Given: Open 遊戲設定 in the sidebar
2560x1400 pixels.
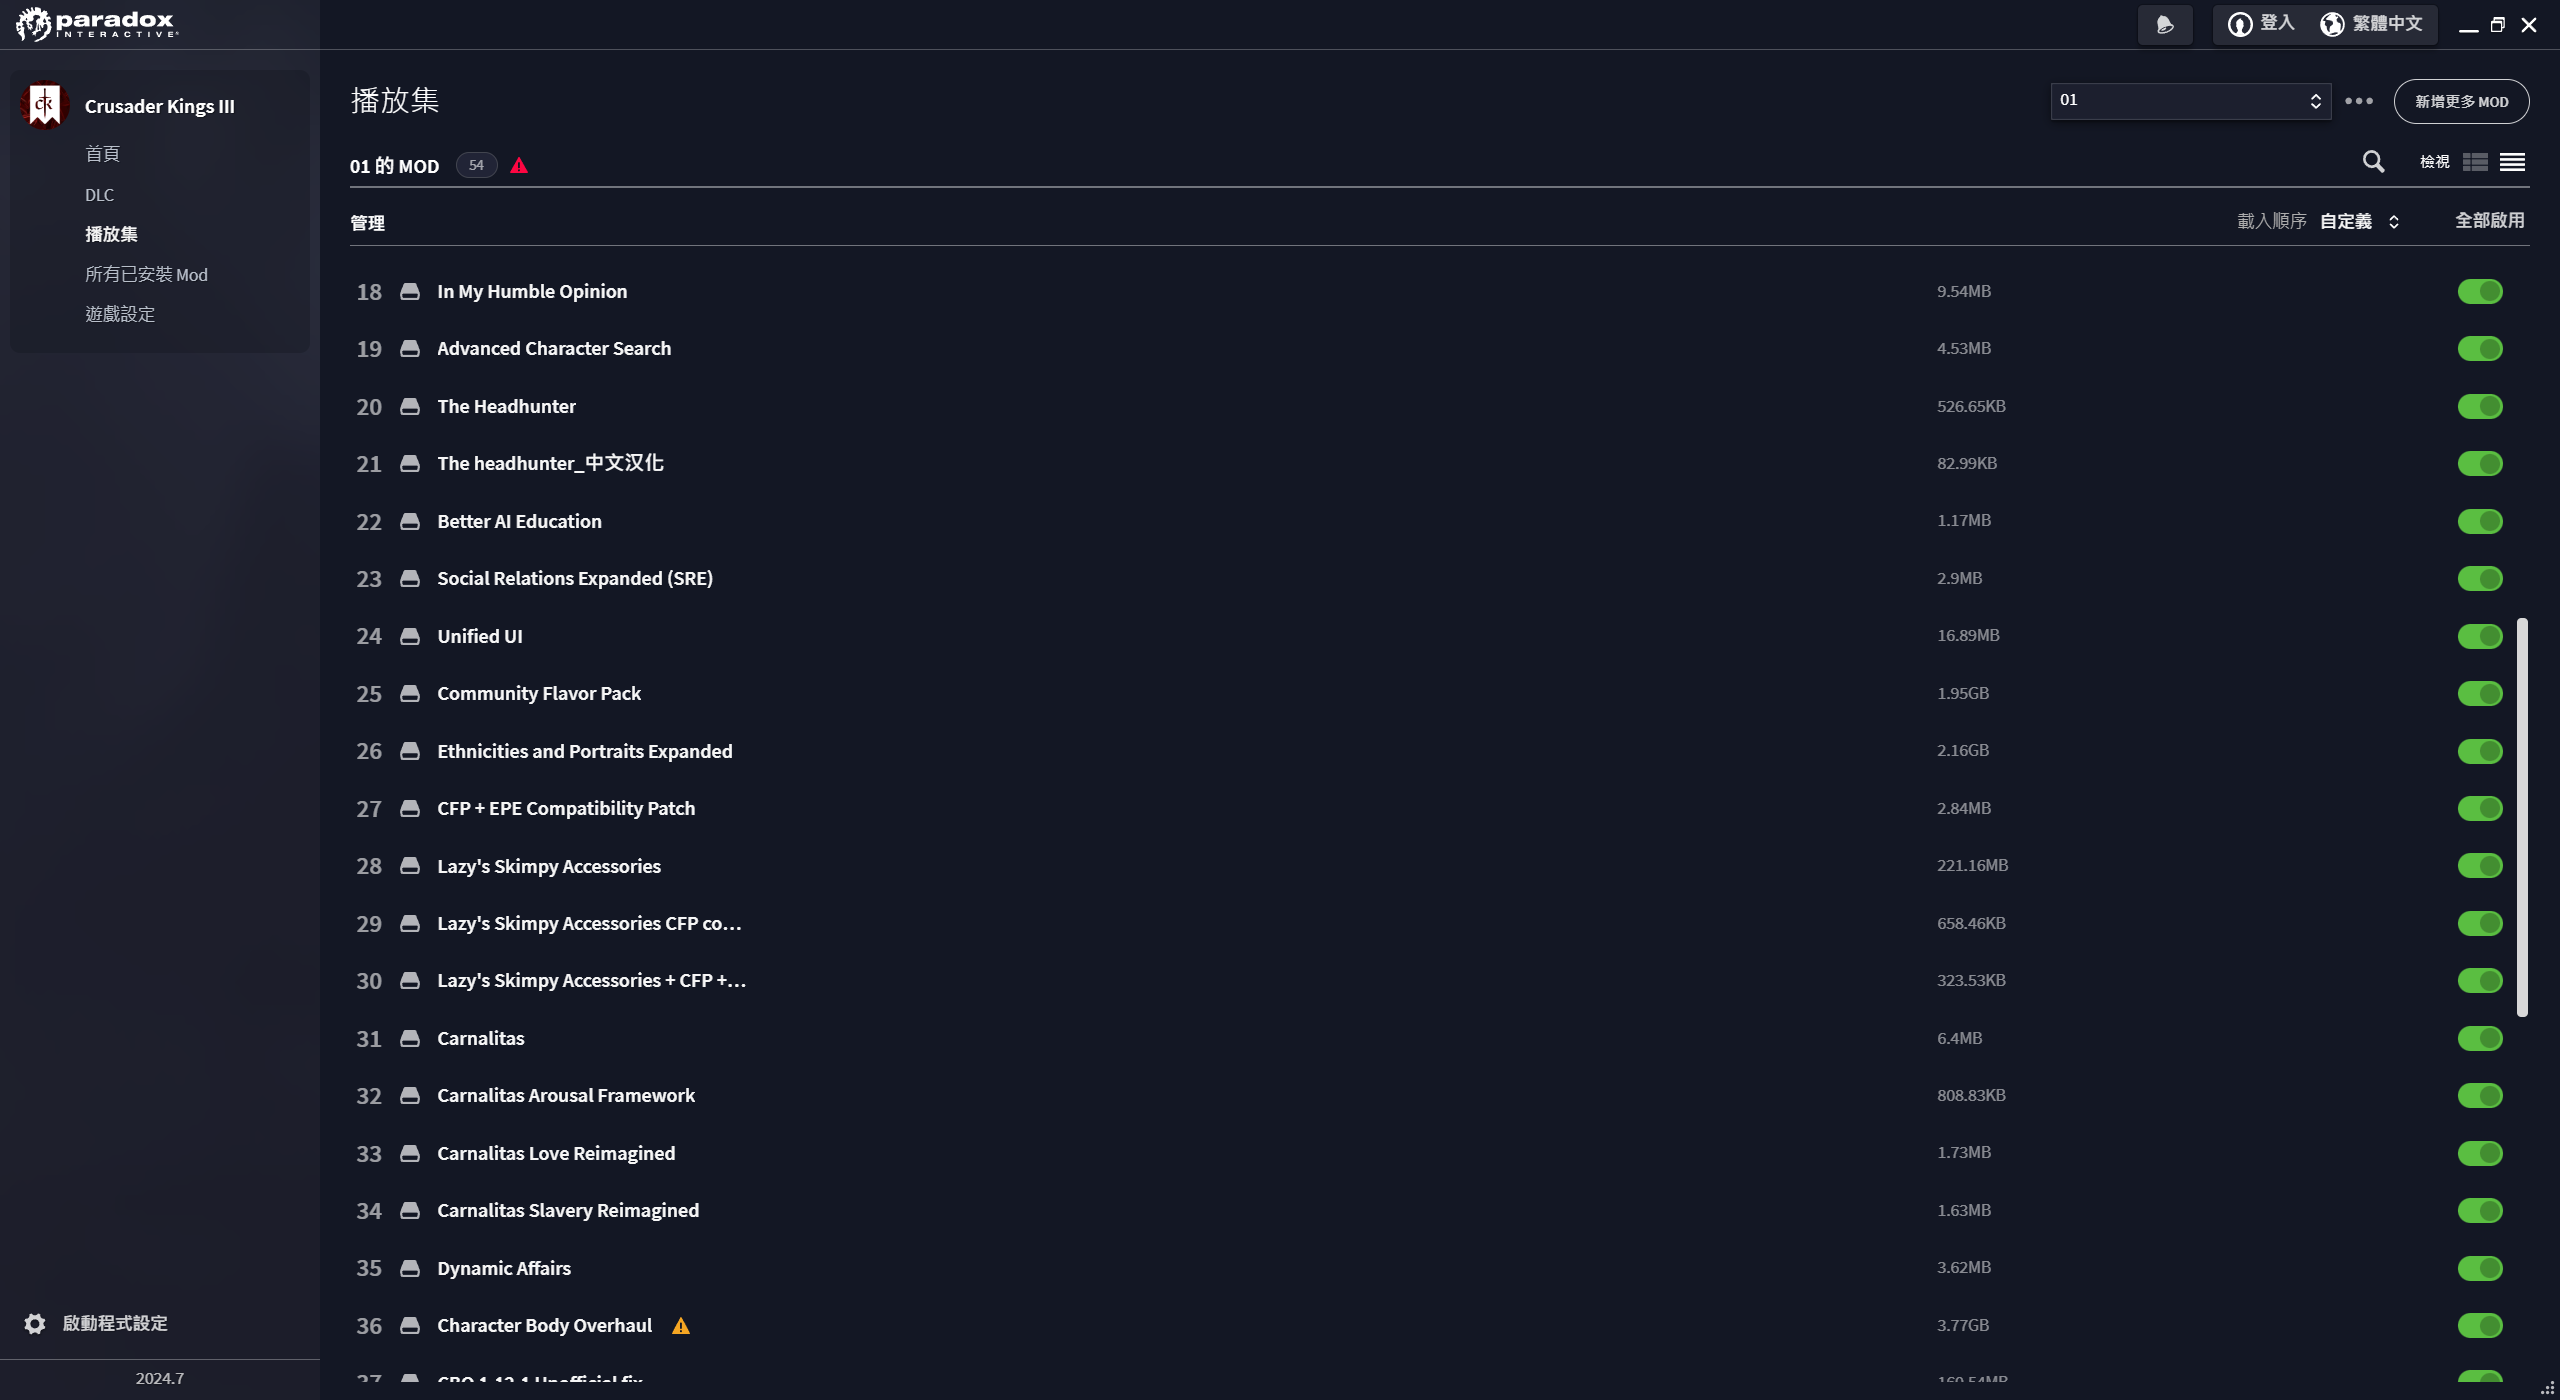Looking at the screenshot, I should click(x=120, y=314).
